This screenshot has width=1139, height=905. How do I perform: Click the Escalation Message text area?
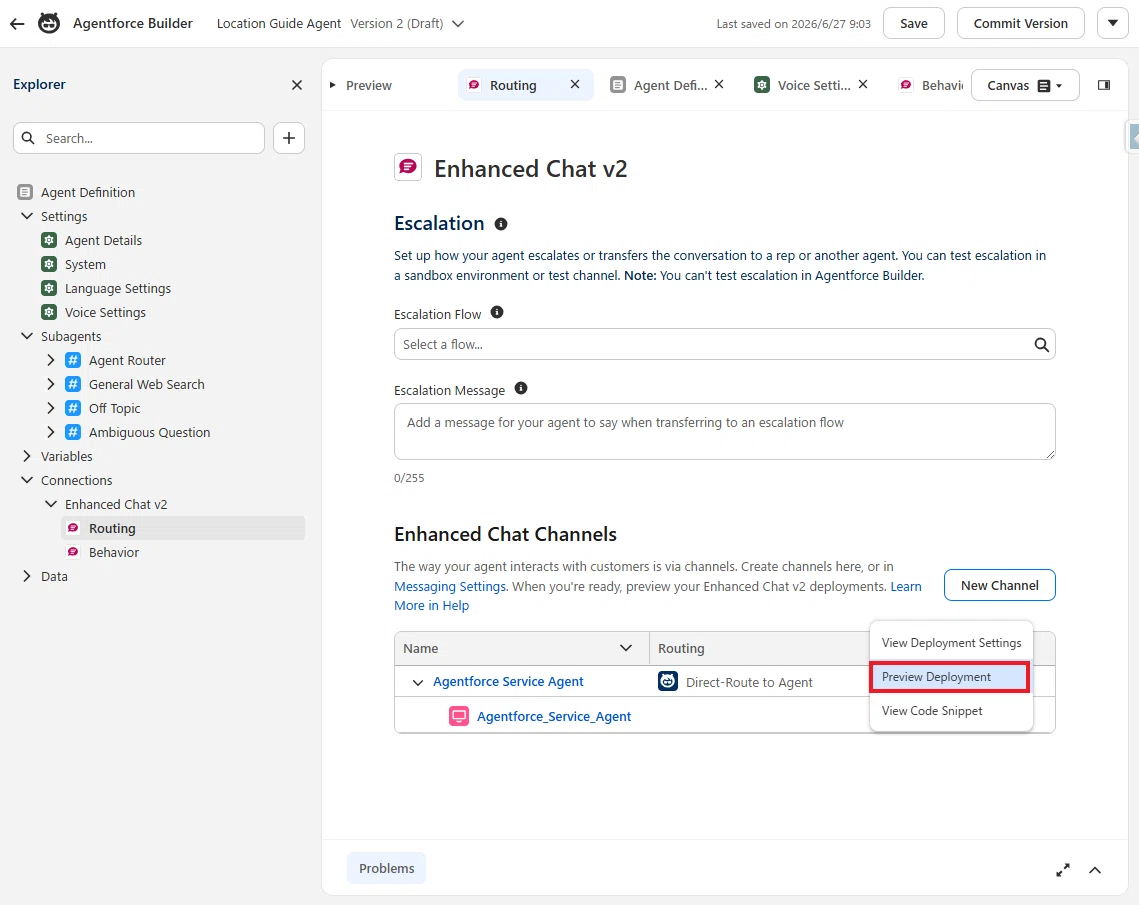[x=724, y=431]
